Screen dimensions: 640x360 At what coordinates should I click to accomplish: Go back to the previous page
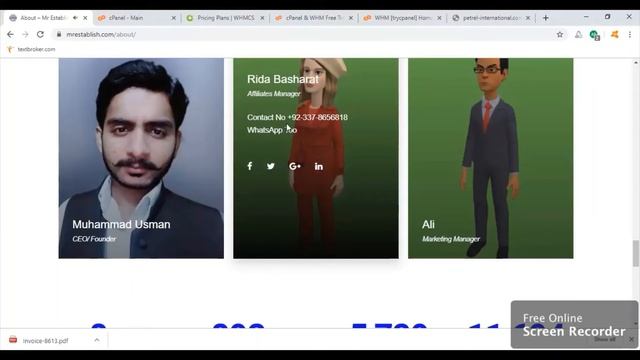(x=10, y=35)
